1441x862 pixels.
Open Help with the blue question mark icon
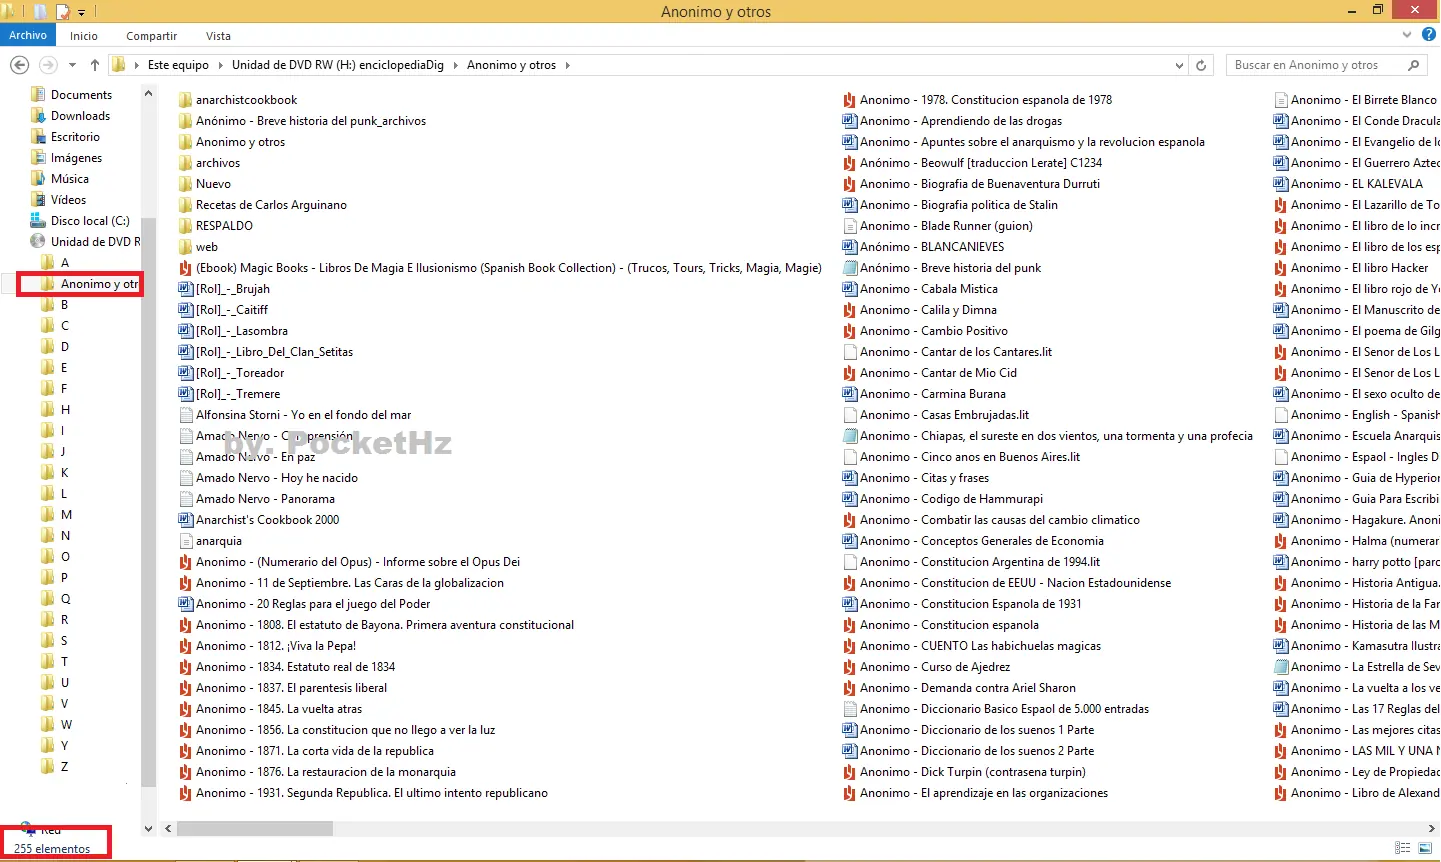click(x=1429, y=35)
